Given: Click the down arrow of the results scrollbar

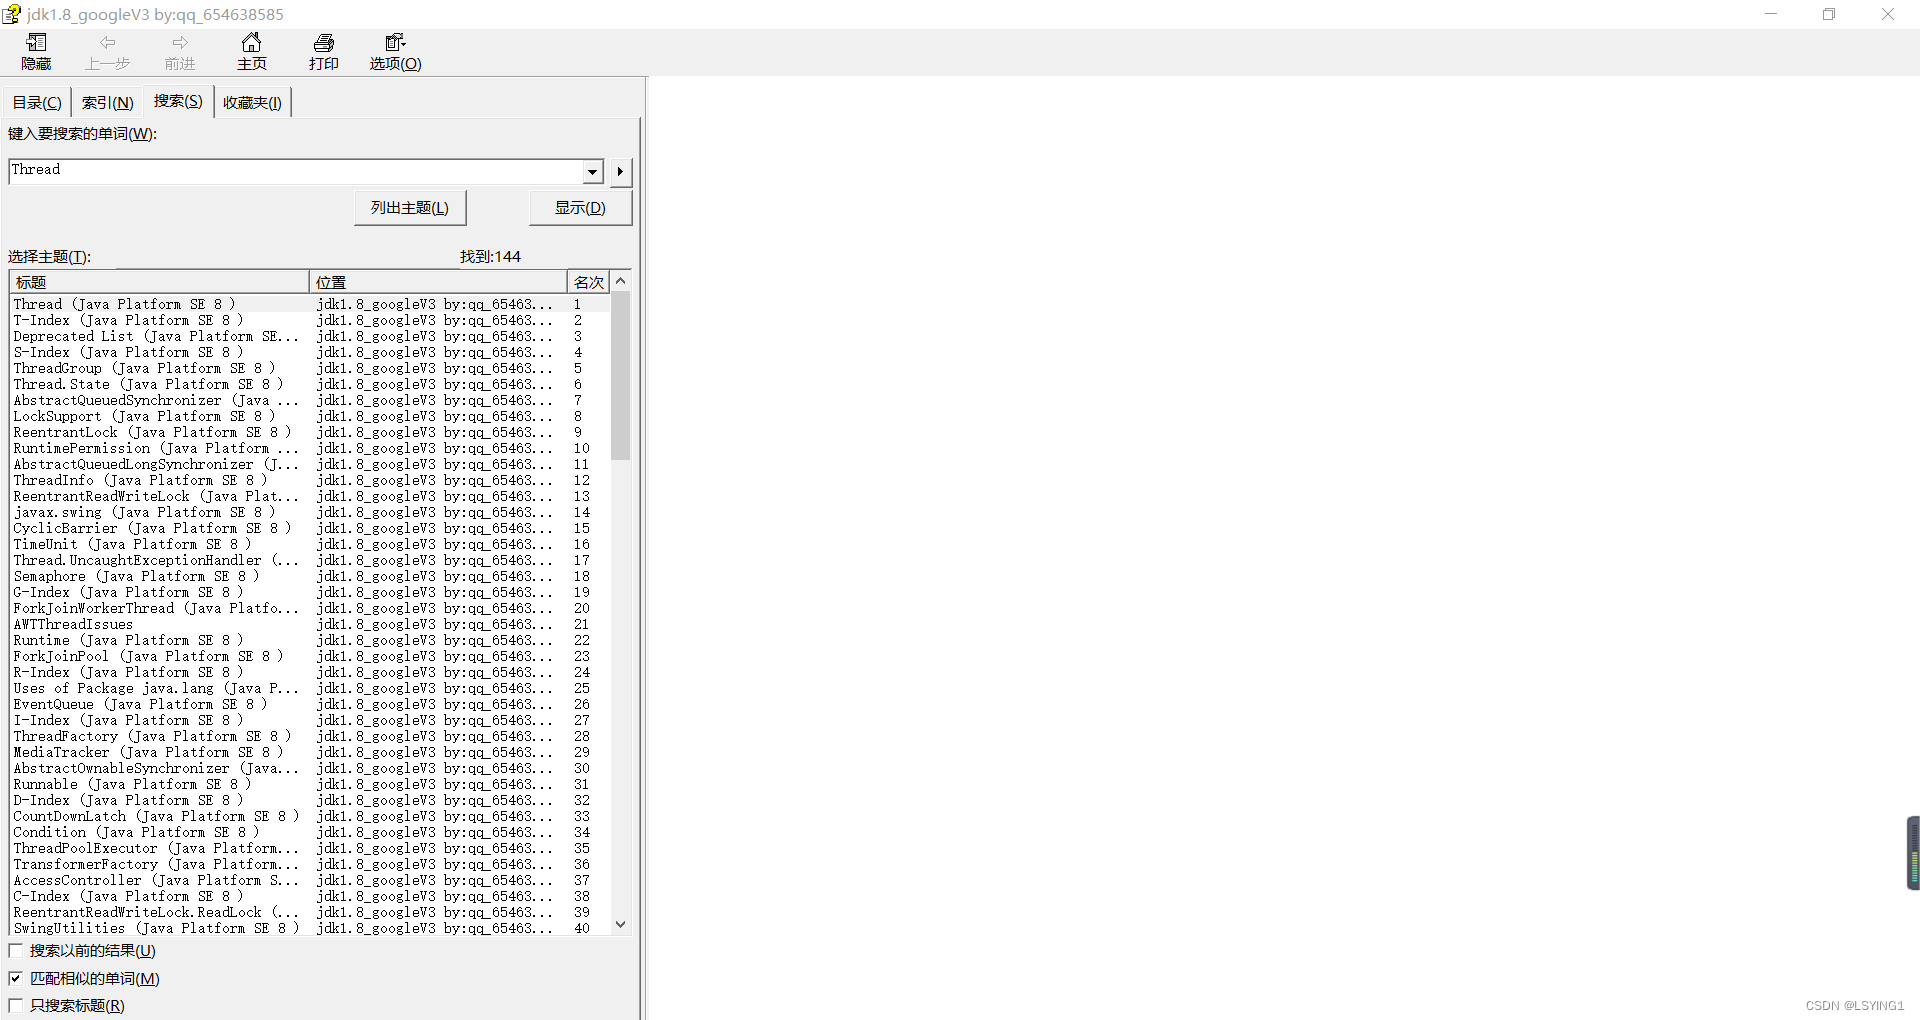Looking at the screenshot, I should pyautogui.click(x=621, y=924).
